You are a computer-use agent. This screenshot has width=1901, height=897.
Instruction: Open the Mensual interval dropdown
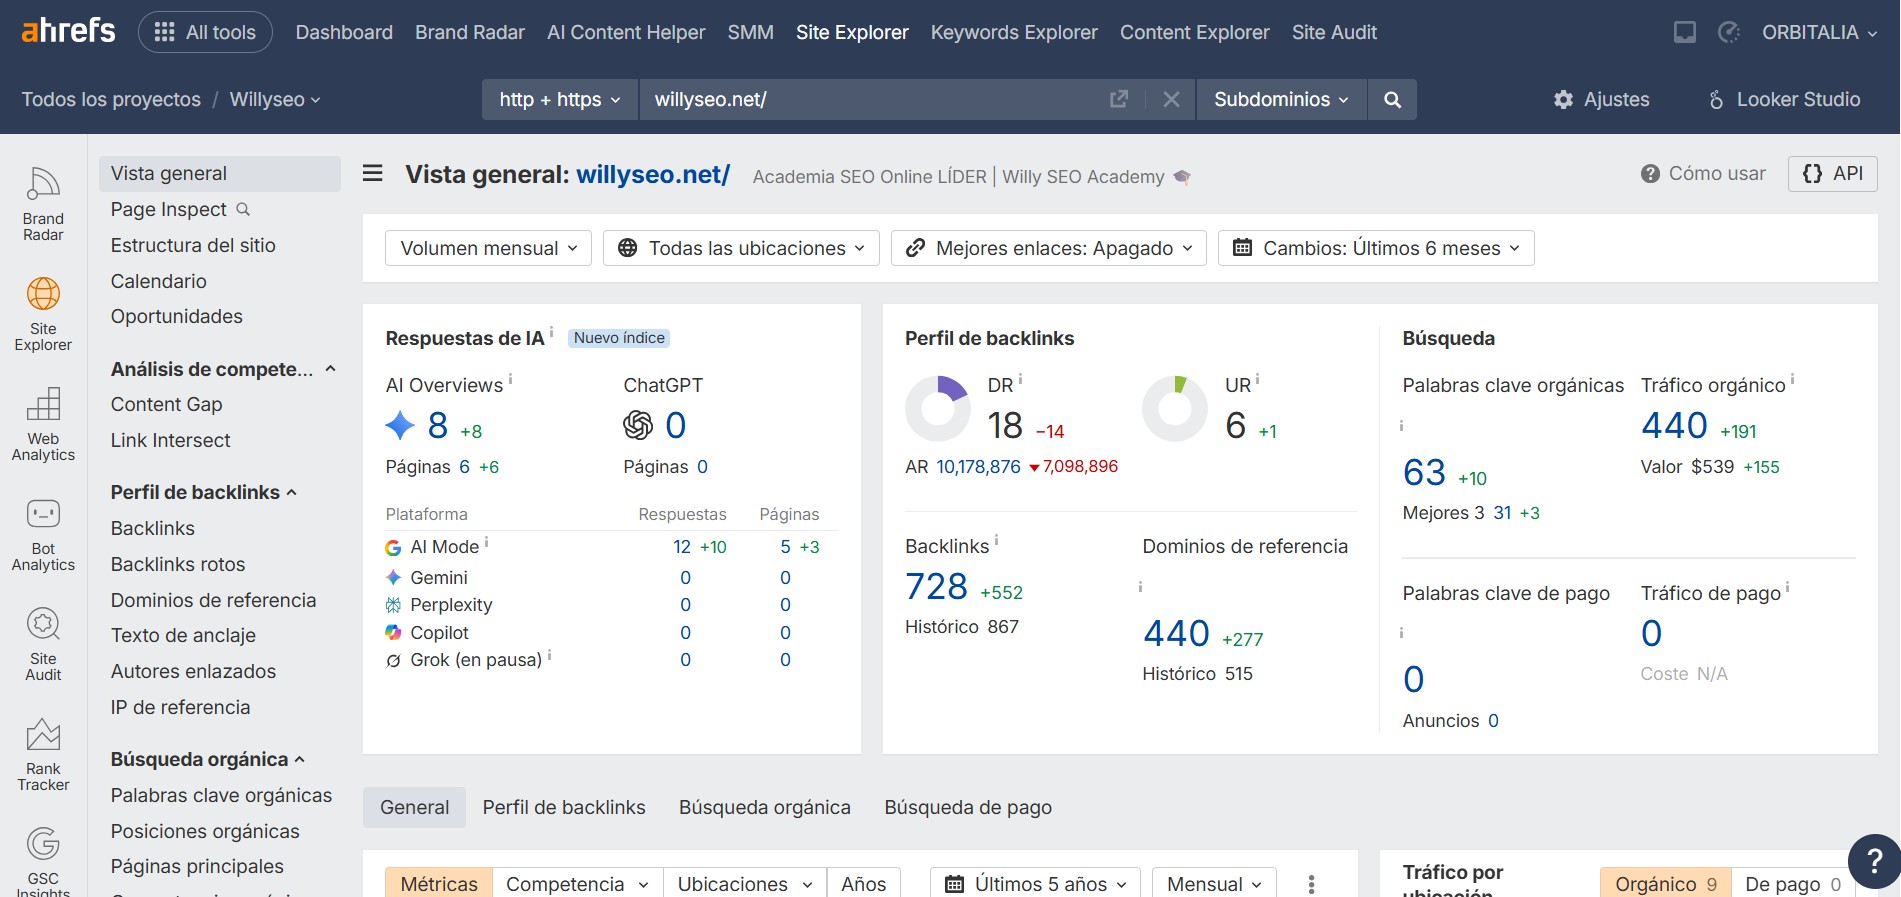(x=1214, y=884)
